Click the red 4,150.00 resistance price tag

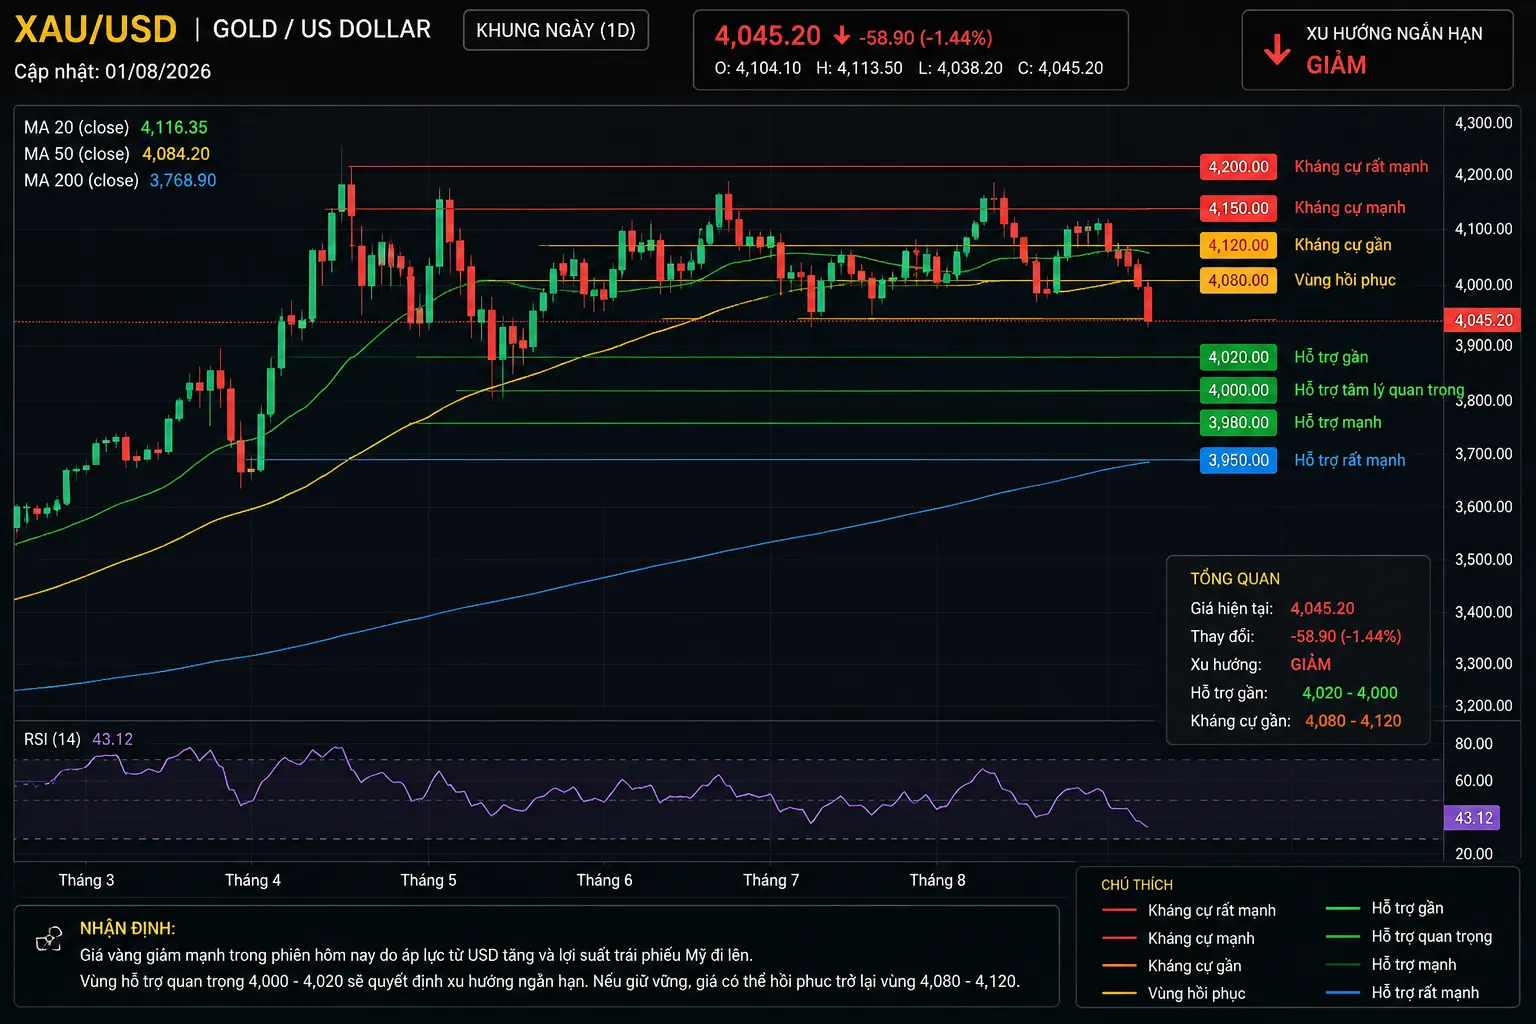(x=1238, y=208)
